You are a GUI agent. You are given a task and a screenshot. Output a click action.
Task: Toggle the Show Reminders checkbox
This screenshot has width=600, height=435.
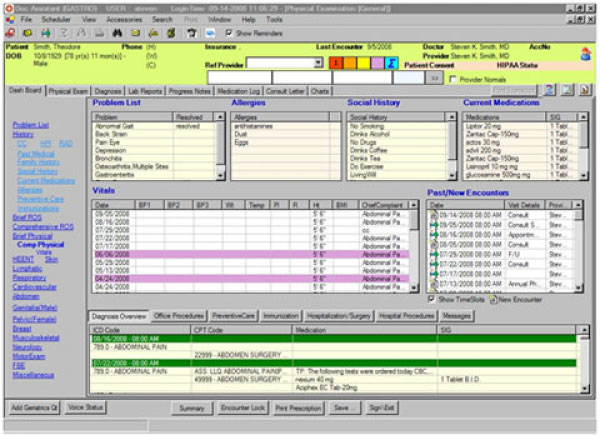228,33
